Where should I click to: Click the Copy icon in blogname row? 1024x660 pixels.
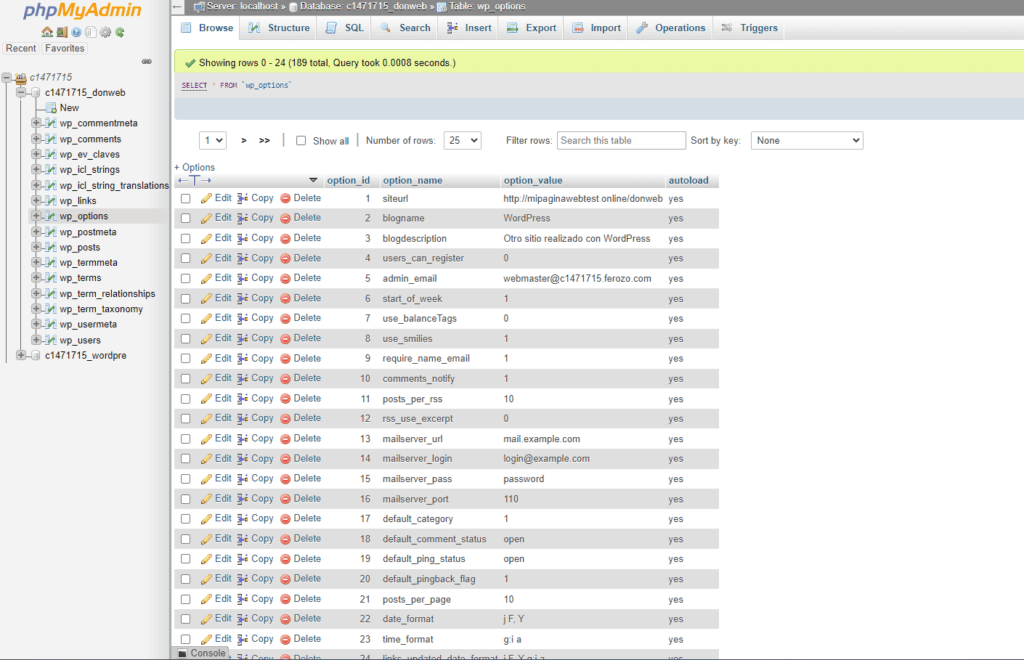[x=242, y=218]
